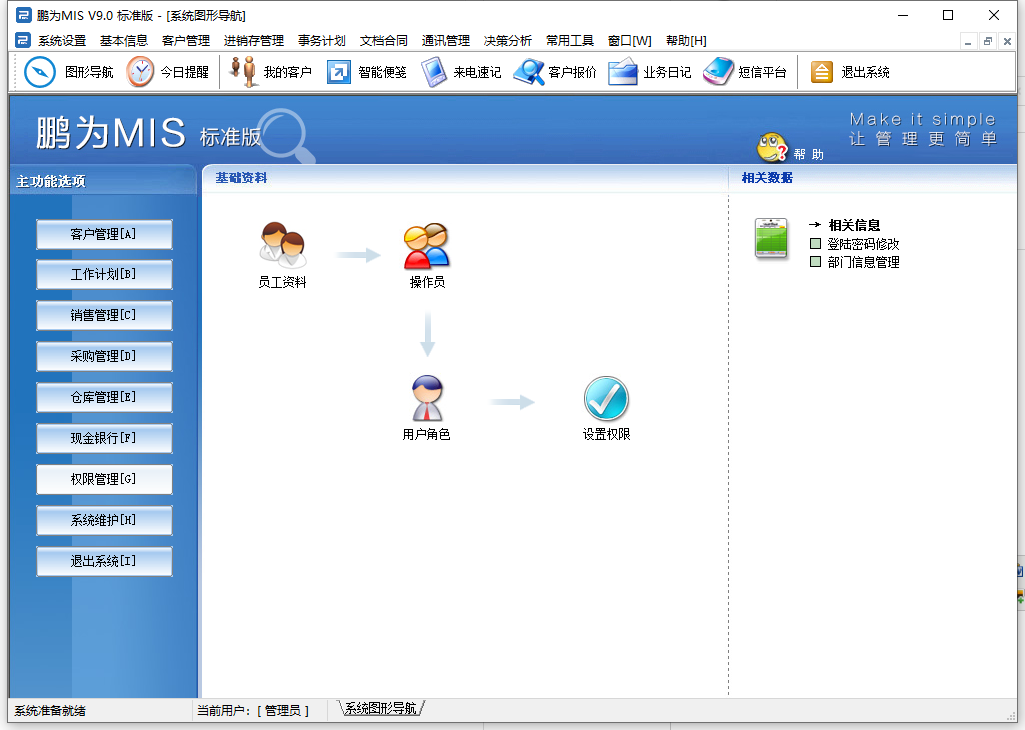Open 员工资料 in the flowchart
This screenshot has width=1025, height=730.
[x=282, y=243]
